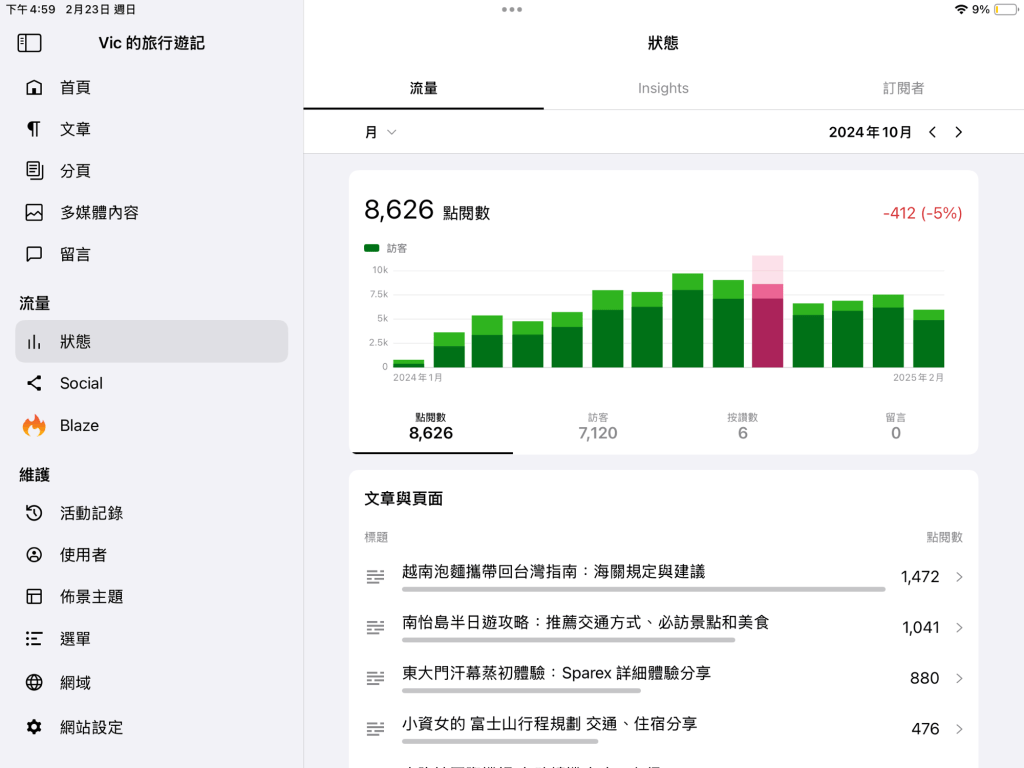Switch to the Insights tab

663,88
